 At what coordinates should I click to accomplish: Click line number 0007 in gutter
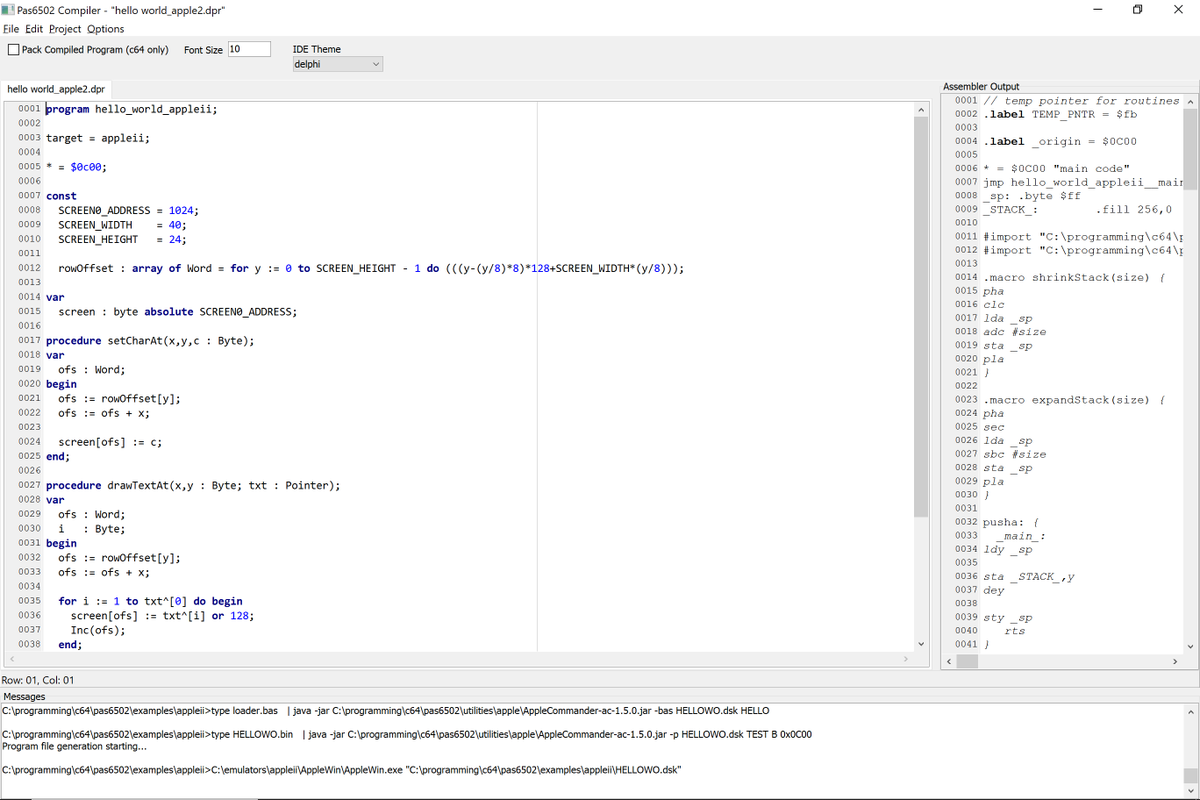(29, 196)
